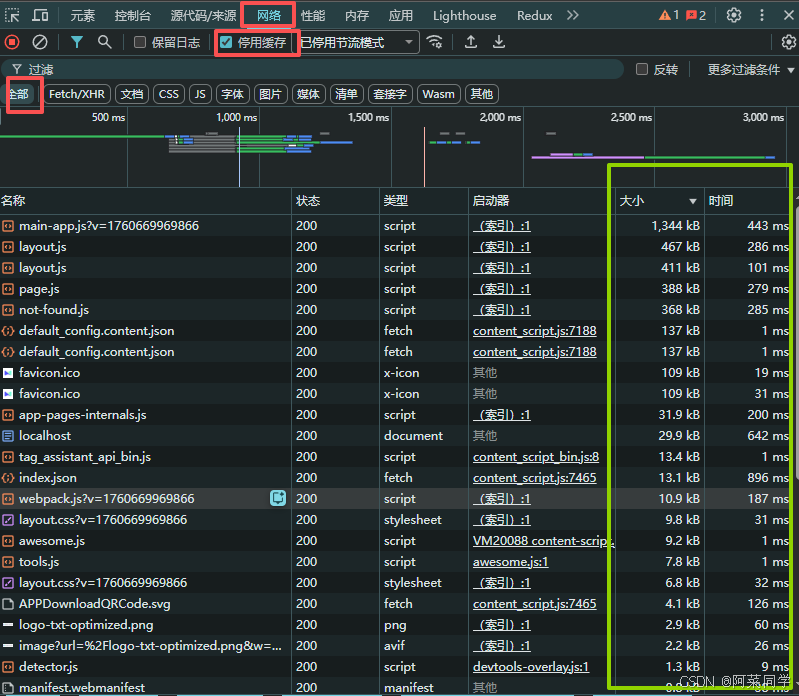Click script icon beside tools.js
The height and width of the screenshot is (696, 799).
8,562
